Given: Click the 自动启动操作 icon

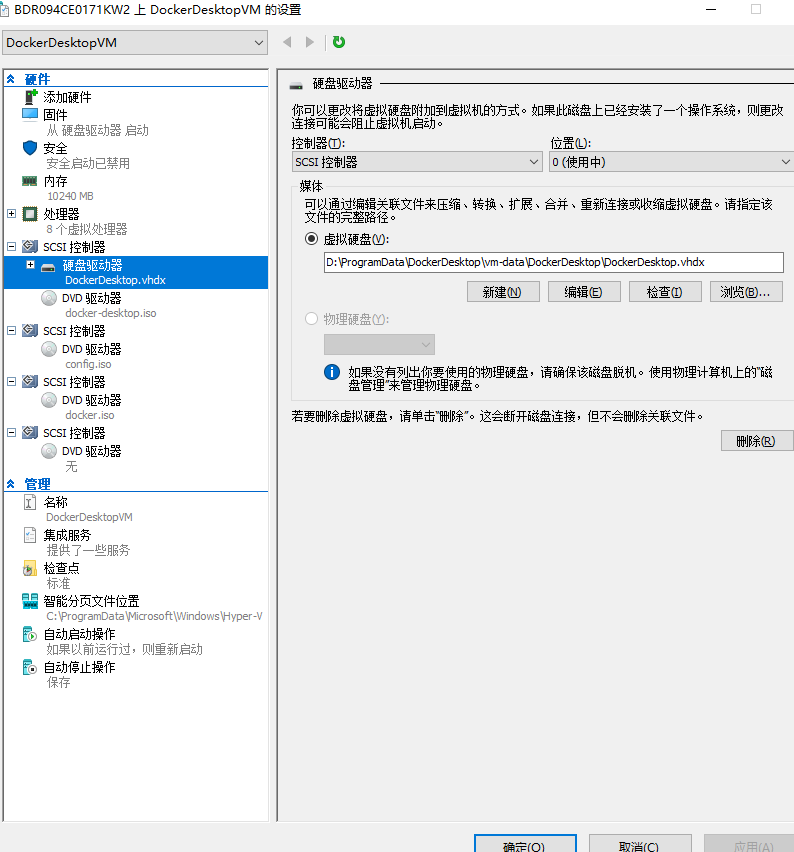Looking at the screenshot, I should [30, 634].
